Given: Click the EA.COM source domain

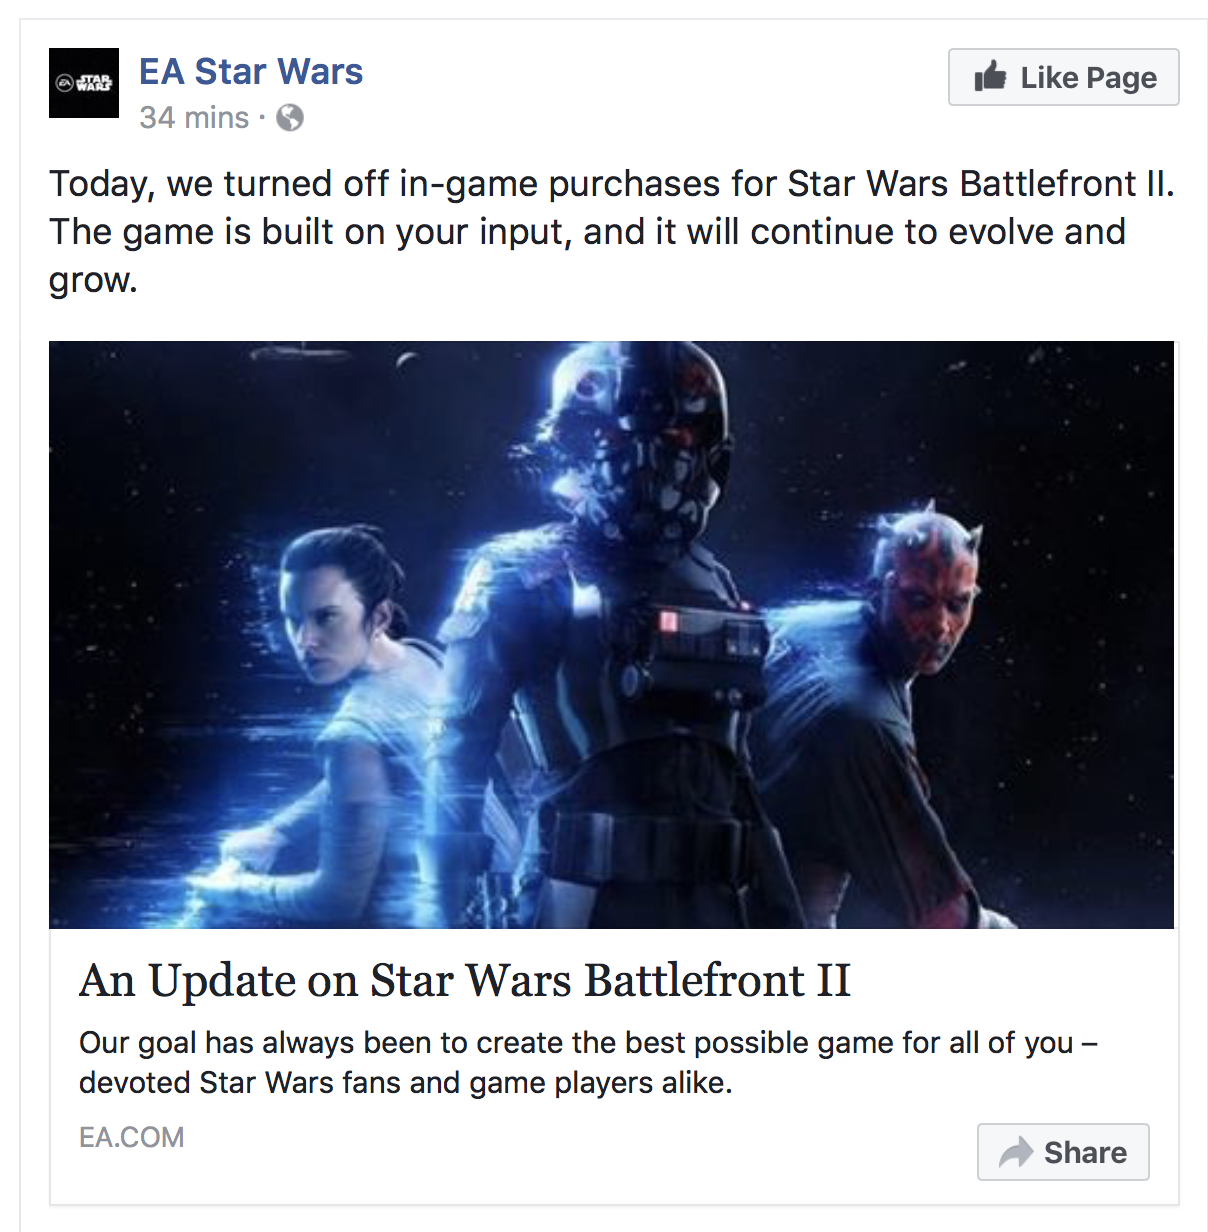Looking at the screenshot, I should [132, 1138].
